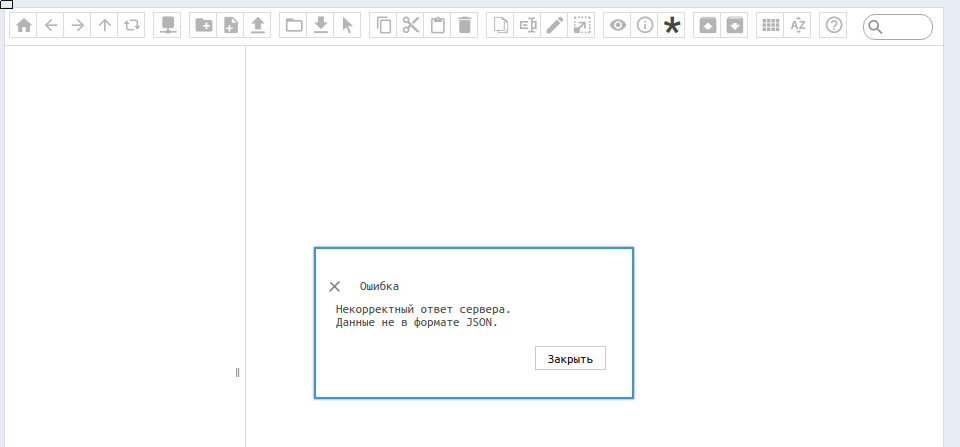Click the rename icon in toolbar

(x=528, y=26)
